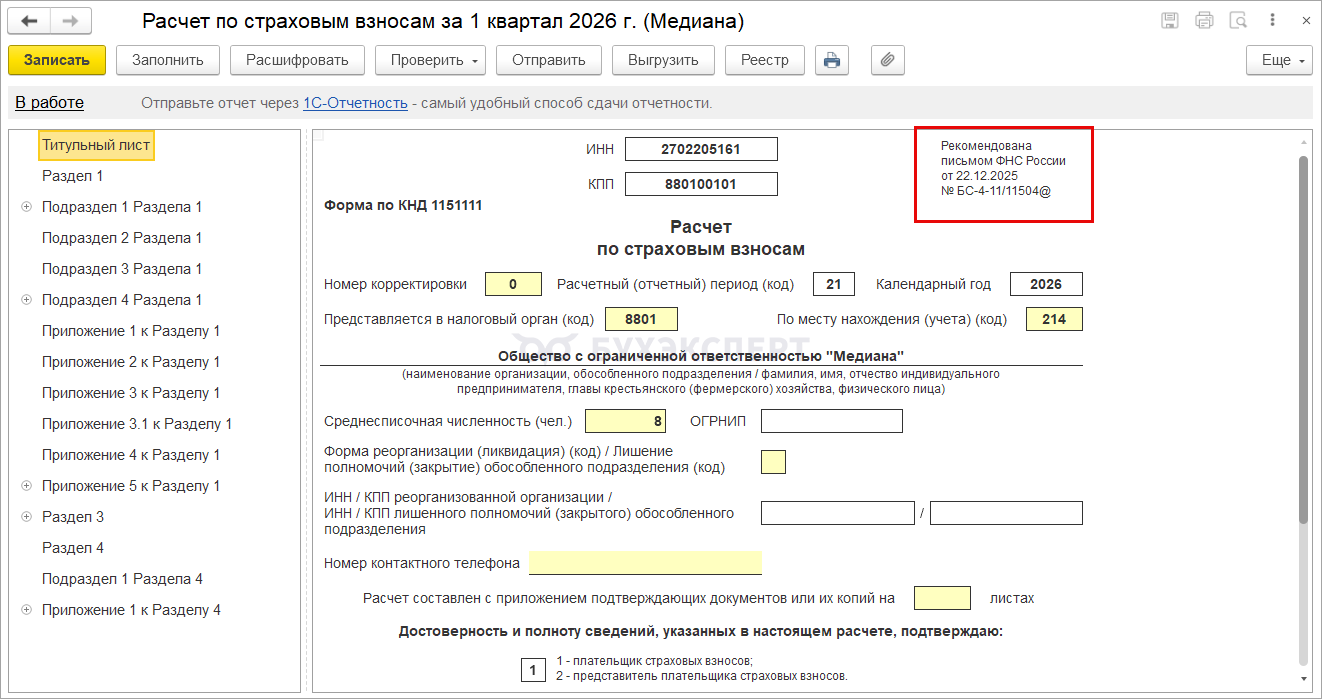Click the save diskette icon at top right
The height and width of the screenshot is (699, 1322).
[x=1169, y=20]
